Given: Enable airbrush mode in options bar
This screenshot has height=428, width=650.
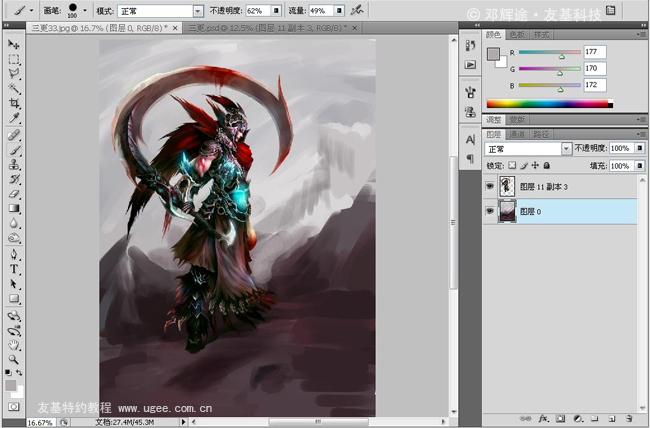Looking at the screenshot, I should pos(357,10).
